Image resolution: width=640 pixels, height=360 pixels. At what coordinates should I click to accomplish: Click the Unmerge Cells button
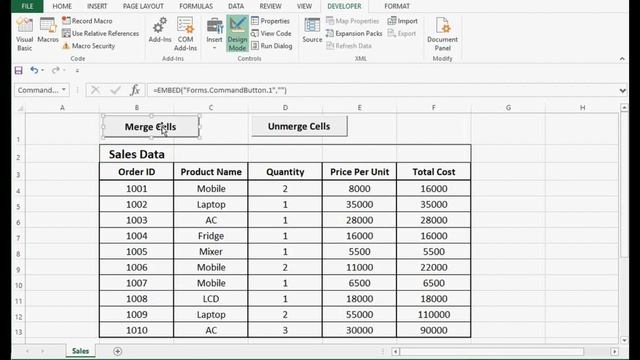[299, 126]
